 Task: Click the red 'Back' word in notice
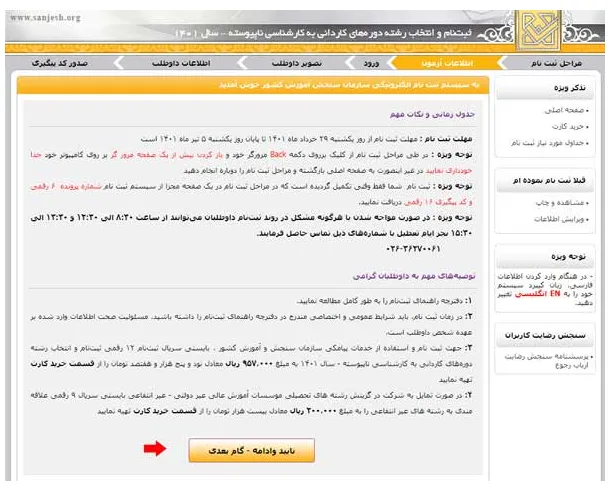pyautogui.click(x=278, y=154)
